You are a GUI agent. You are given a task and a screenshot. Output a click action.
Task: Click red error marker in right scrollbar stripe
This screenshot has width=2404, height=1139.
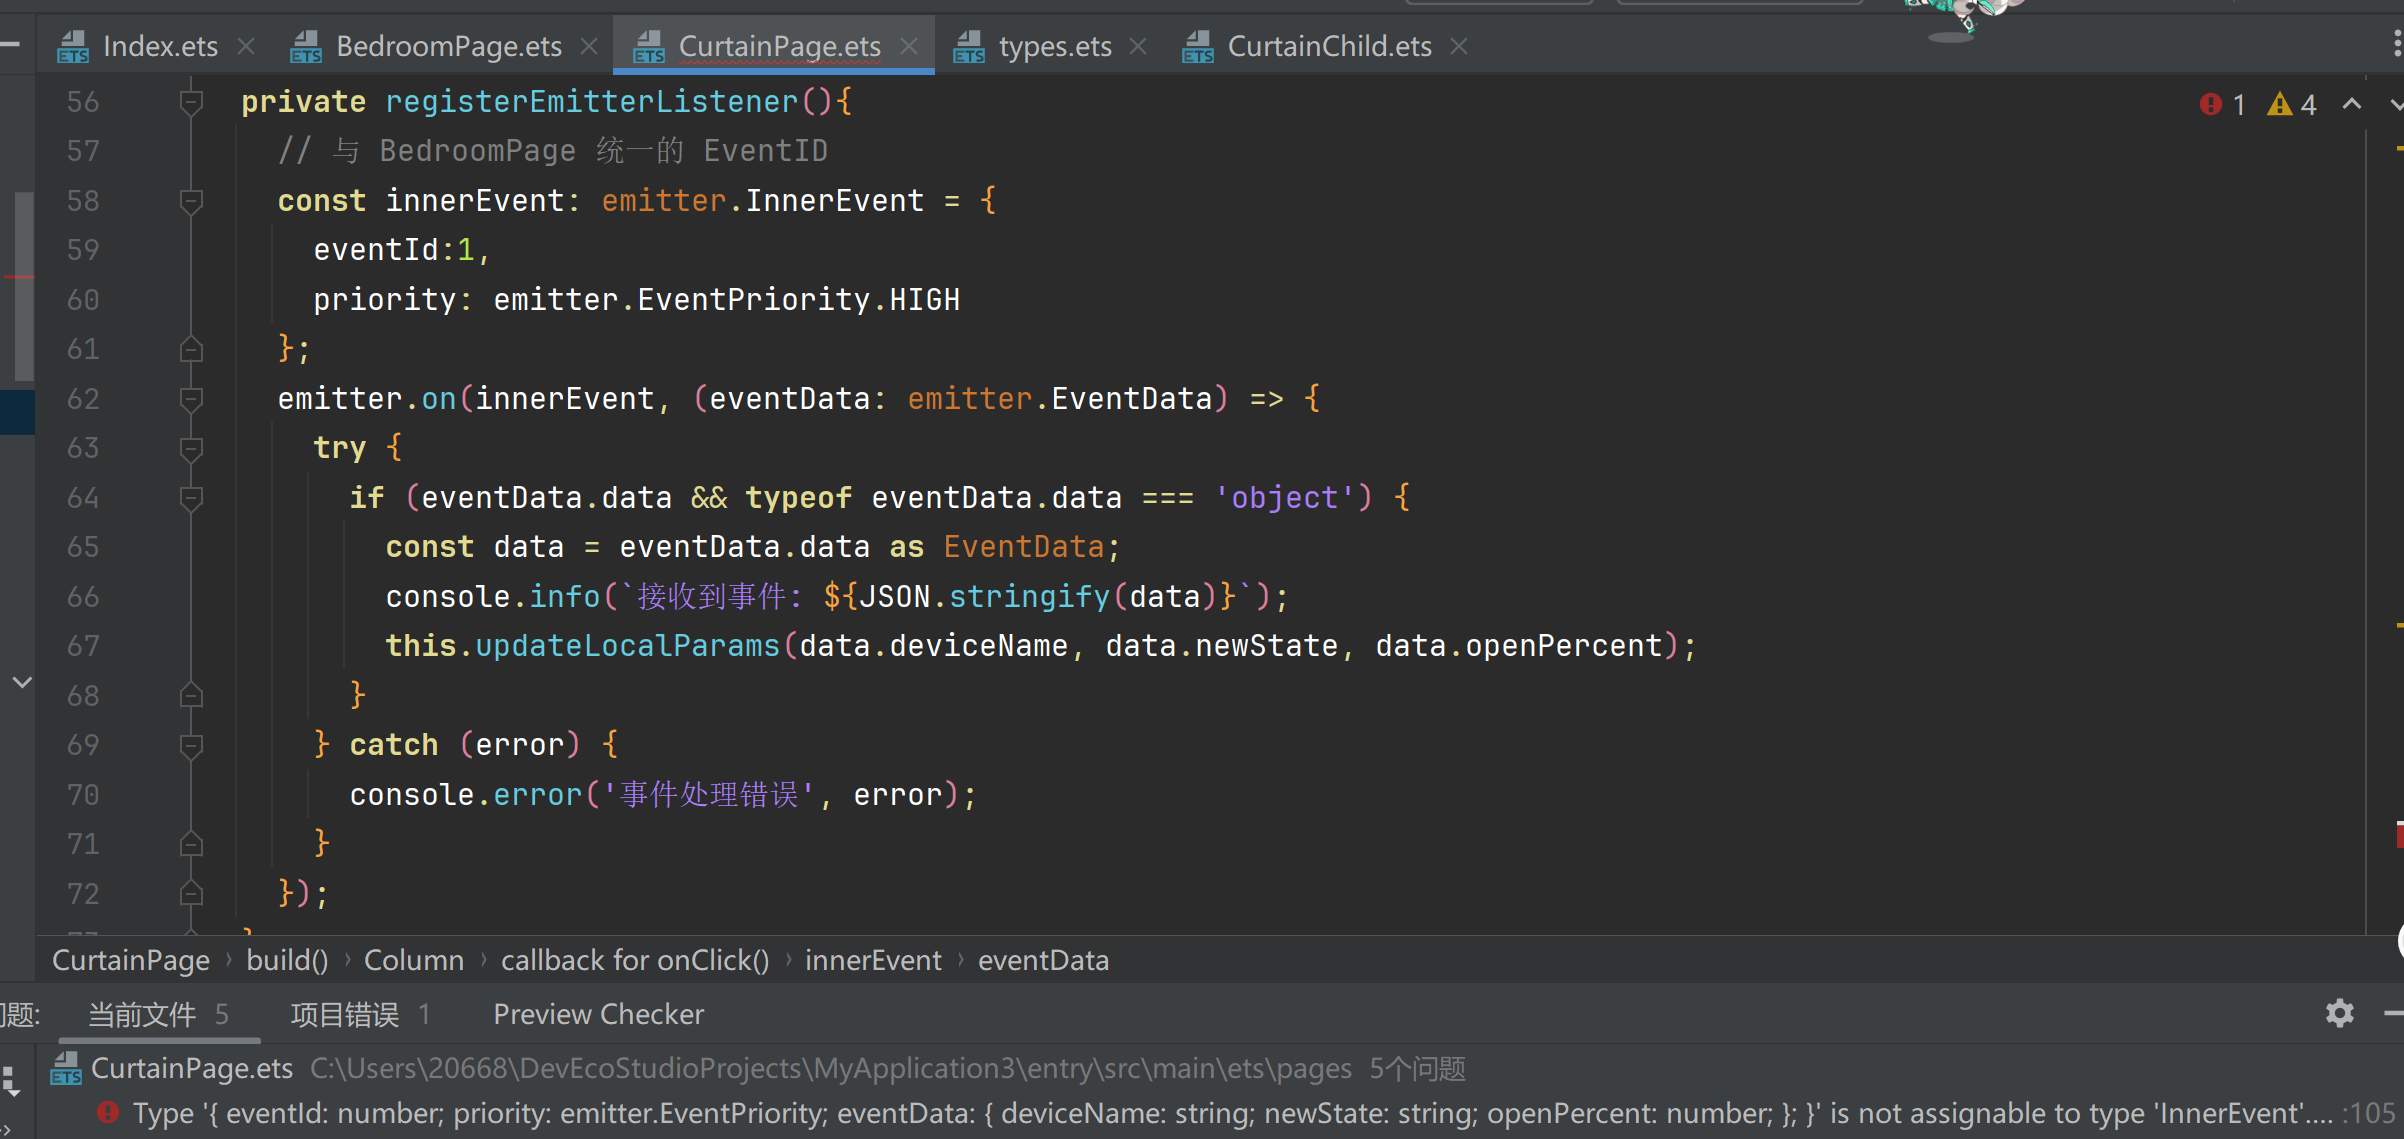click(x=2398, y=835)
